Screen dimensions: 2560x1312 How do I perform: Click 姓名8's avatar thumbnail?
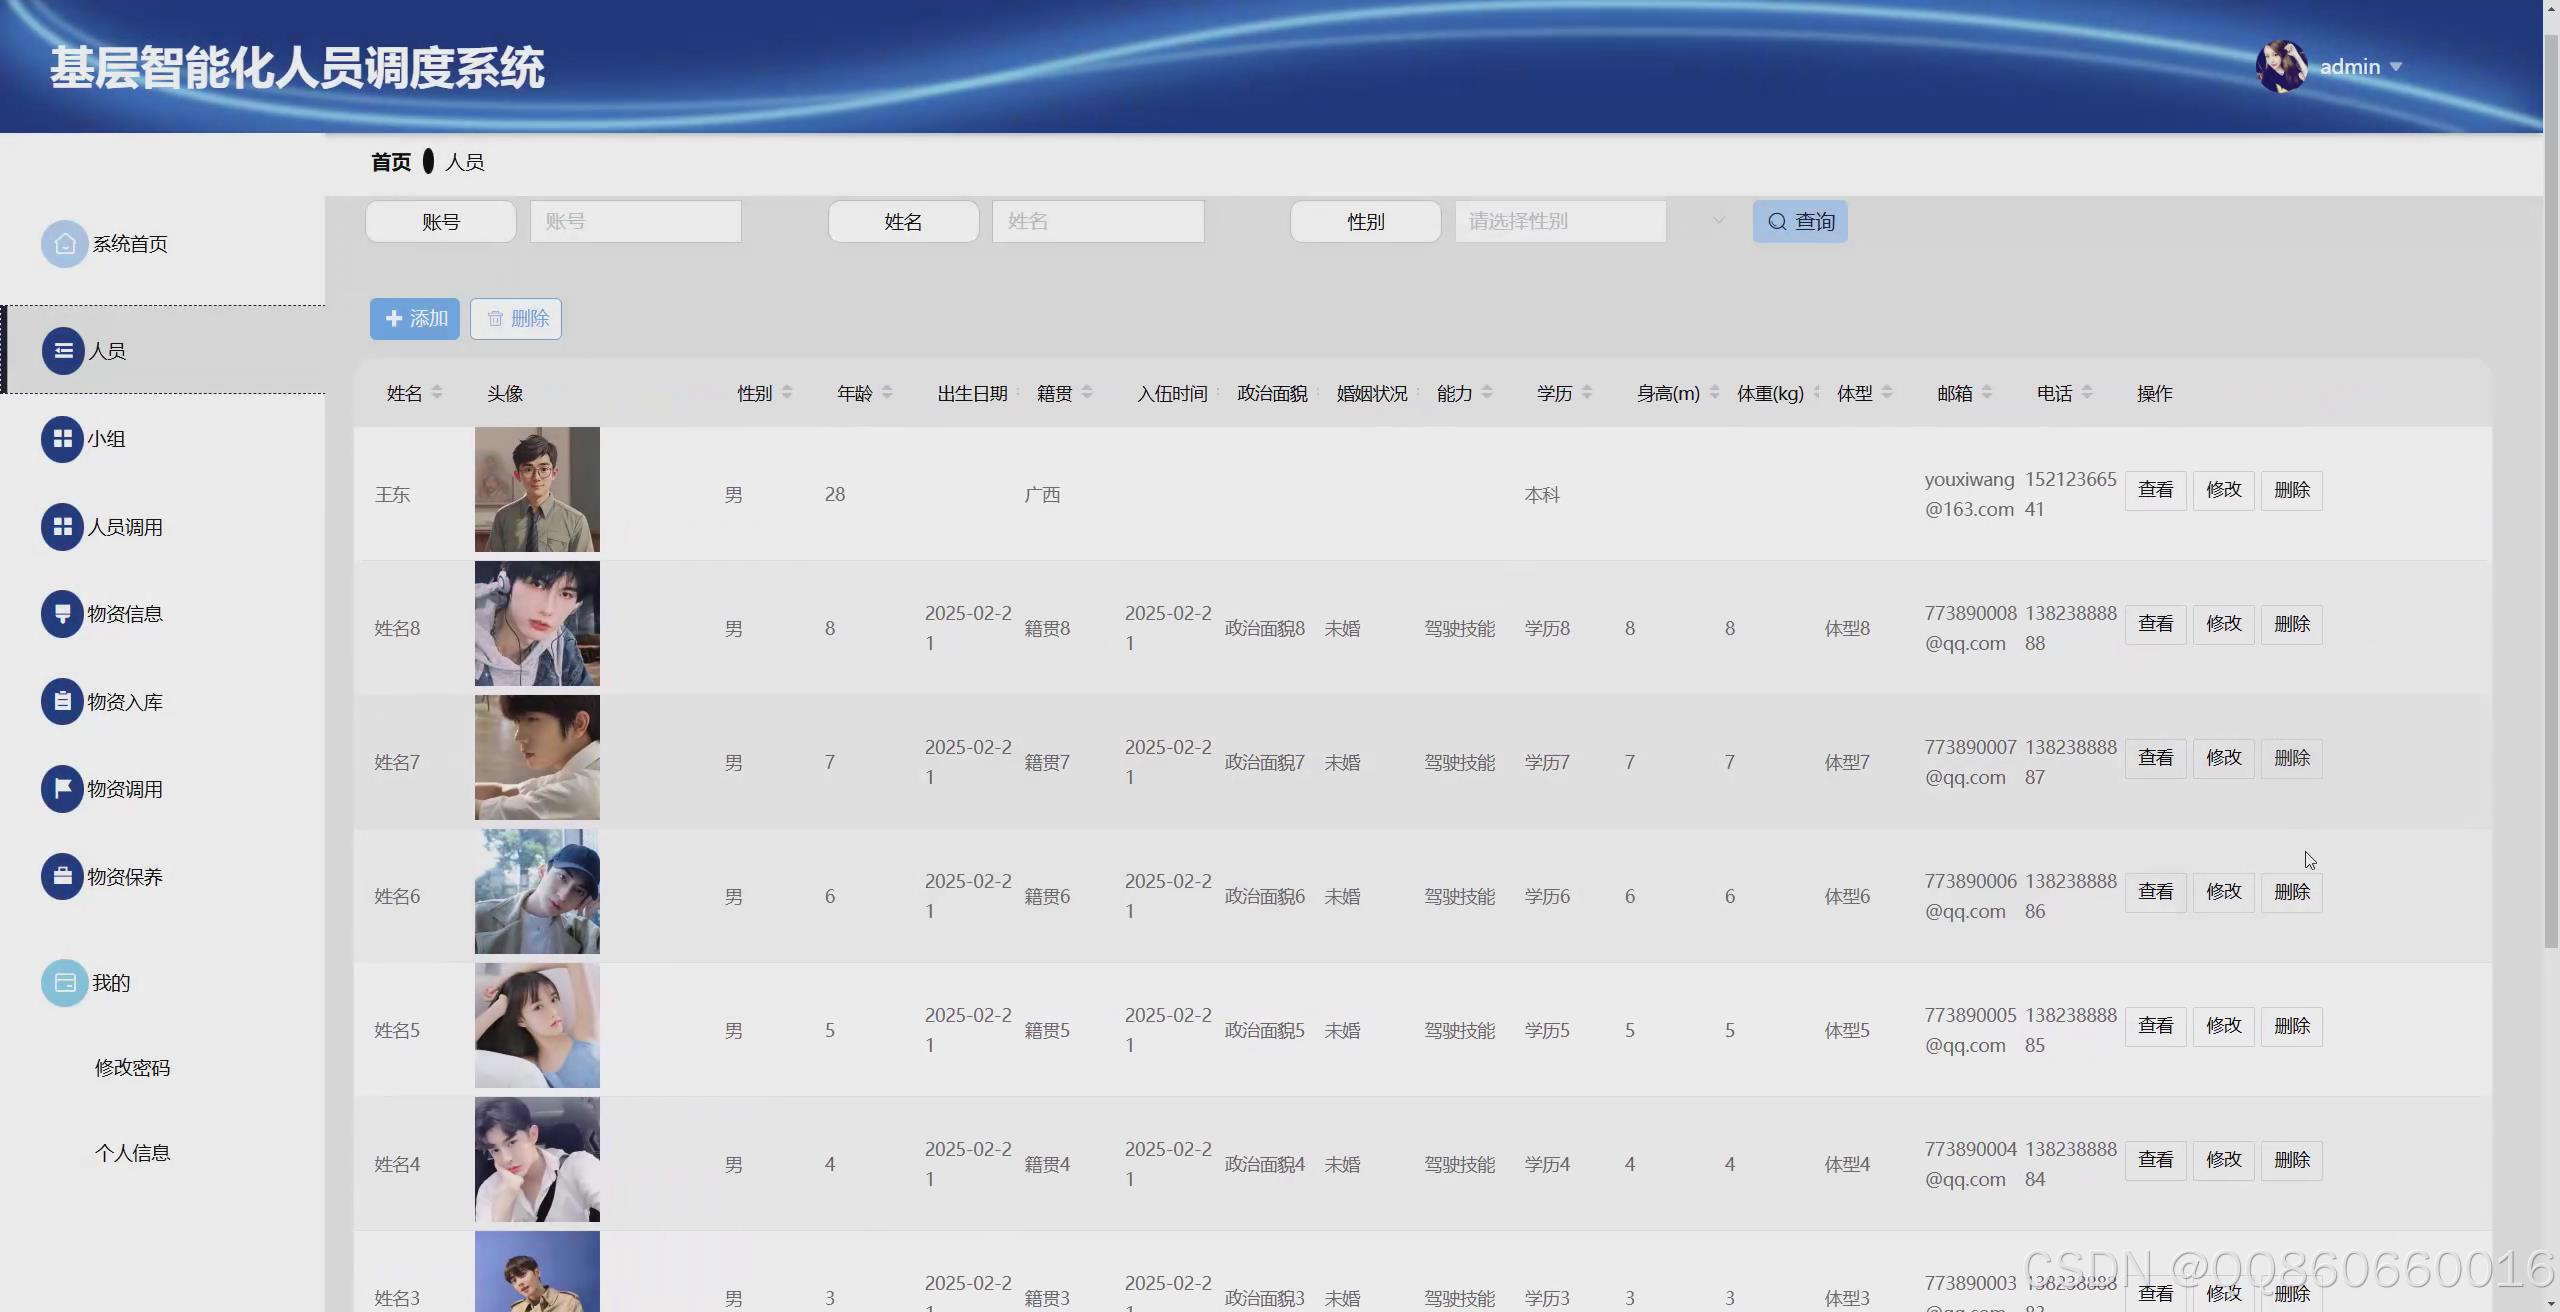pos(537,624)
